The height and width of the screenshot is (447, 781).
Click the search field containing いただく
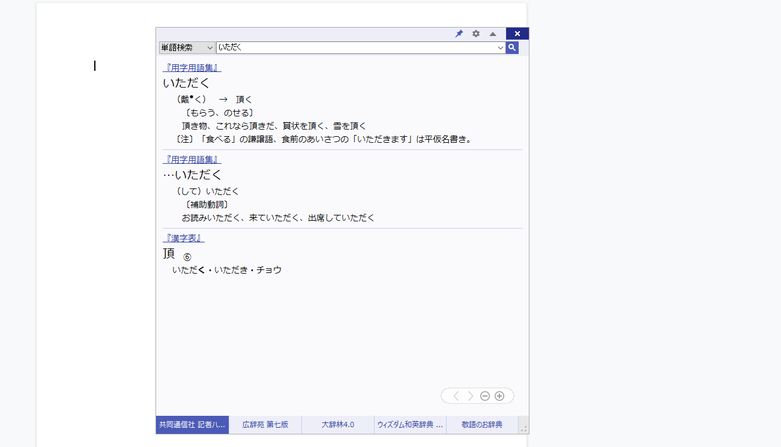(355, 47)
